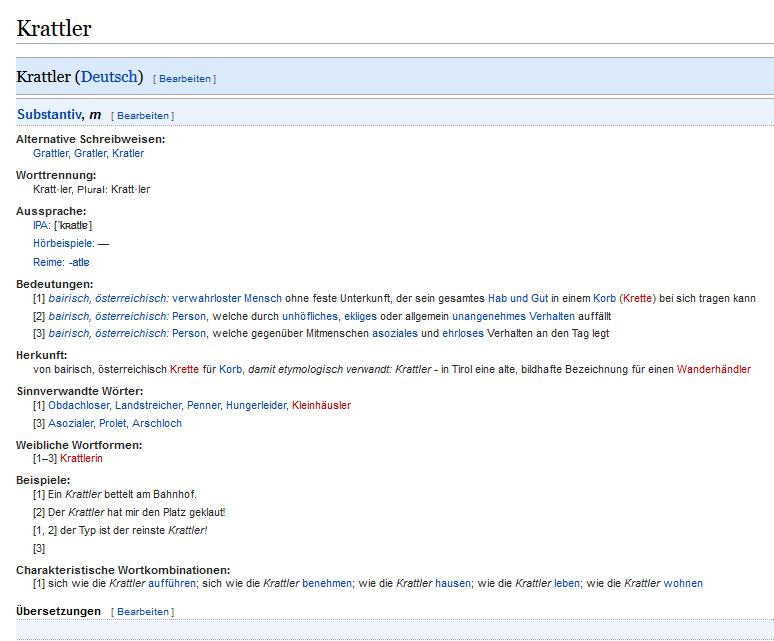
Task: Click the 'Worttrennung:' label
Action: (x=56, y=175)
